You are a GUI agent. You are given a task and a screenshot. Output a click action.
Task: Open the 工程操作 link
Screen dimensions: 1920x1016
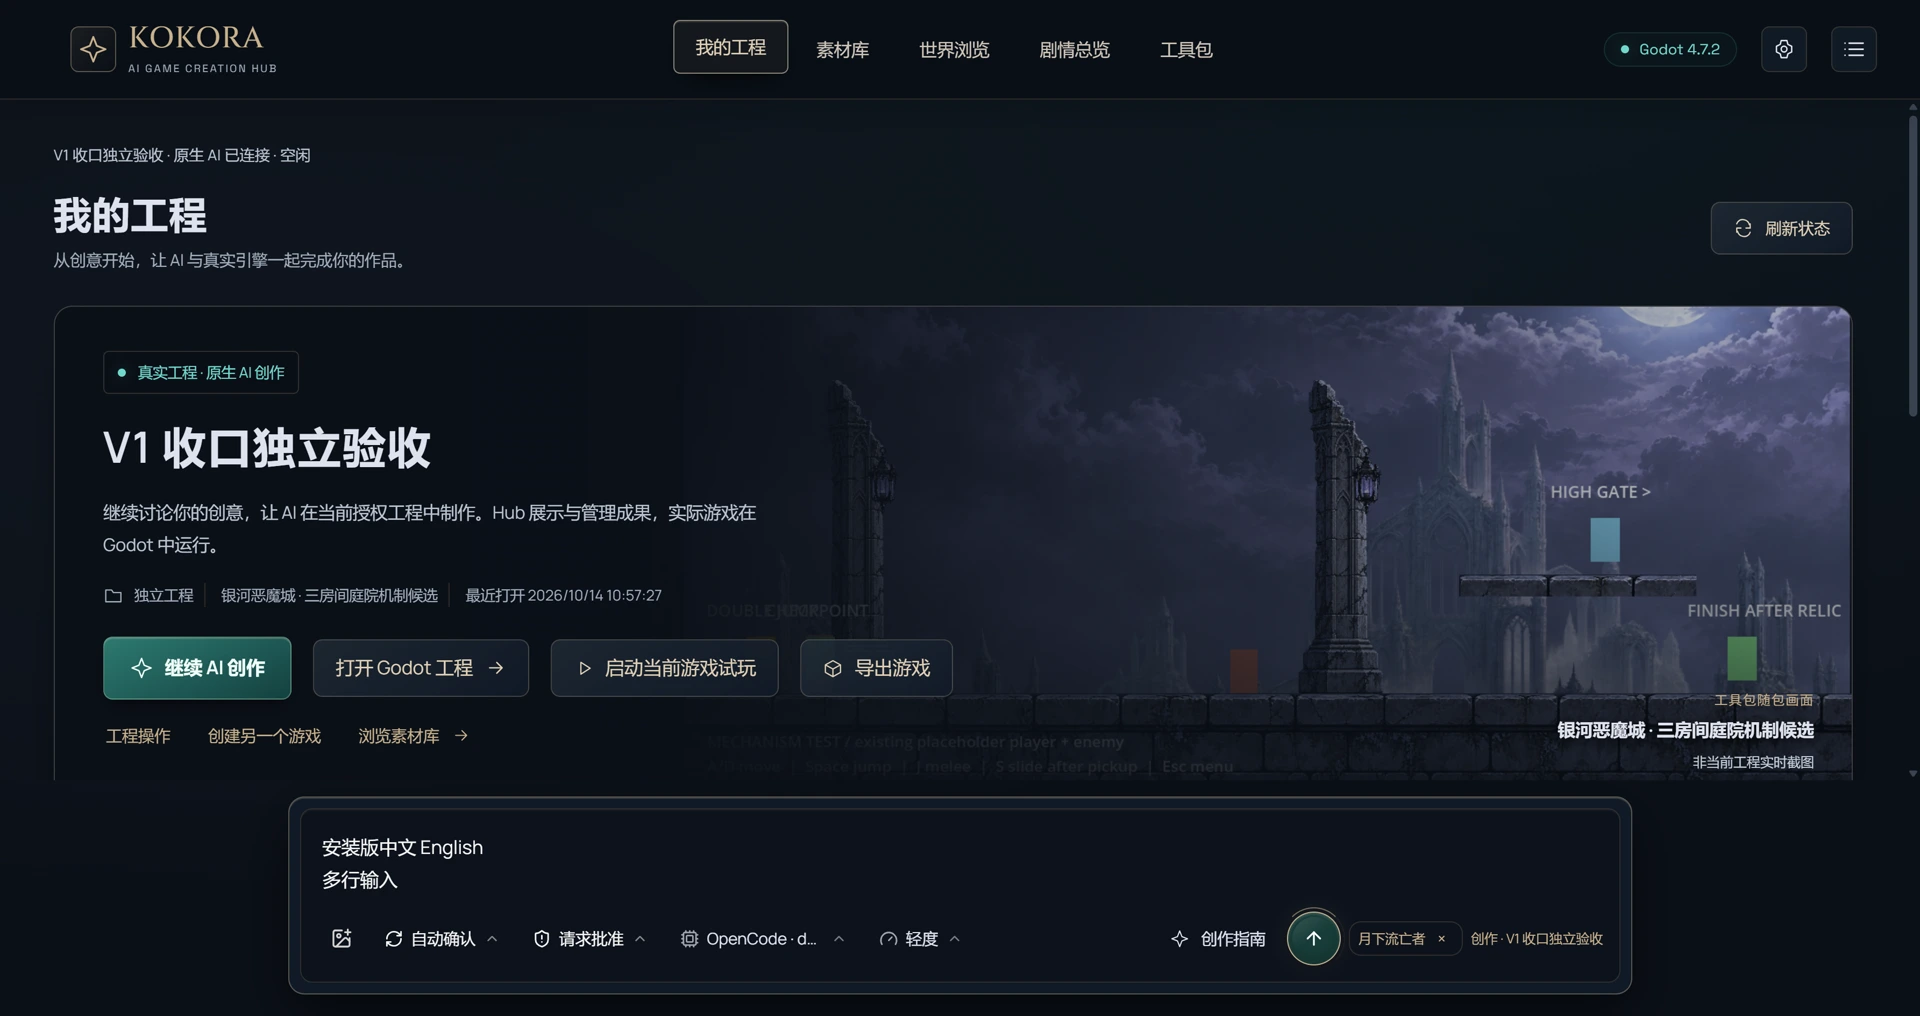(138, 736)
